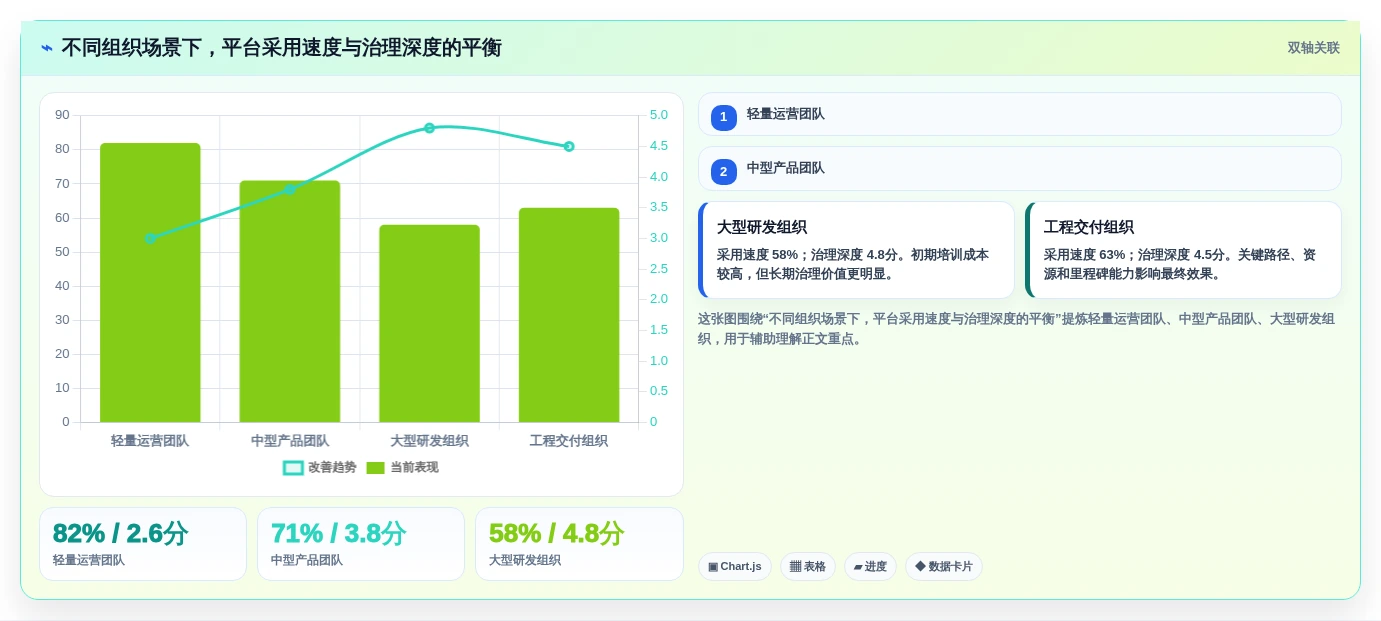This screenshot has width=1381, height=621.
Task: Click the chart title about 平台采用速度与治理深度
Action: (x=281, y=48)
